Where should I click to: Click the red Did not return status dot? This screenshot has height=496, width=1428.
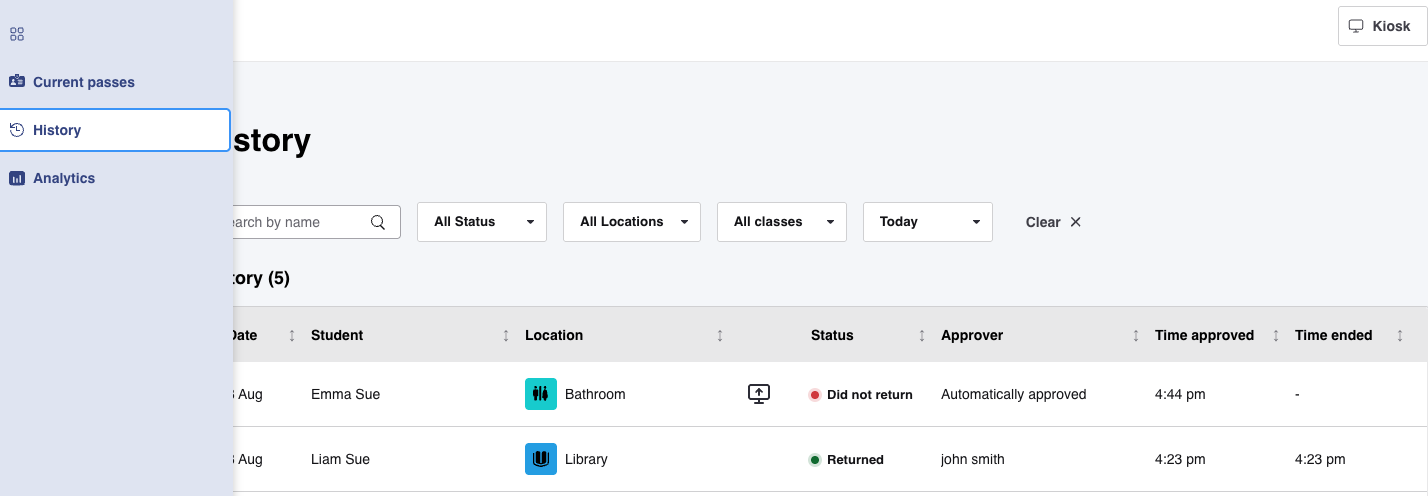(815, 395)
